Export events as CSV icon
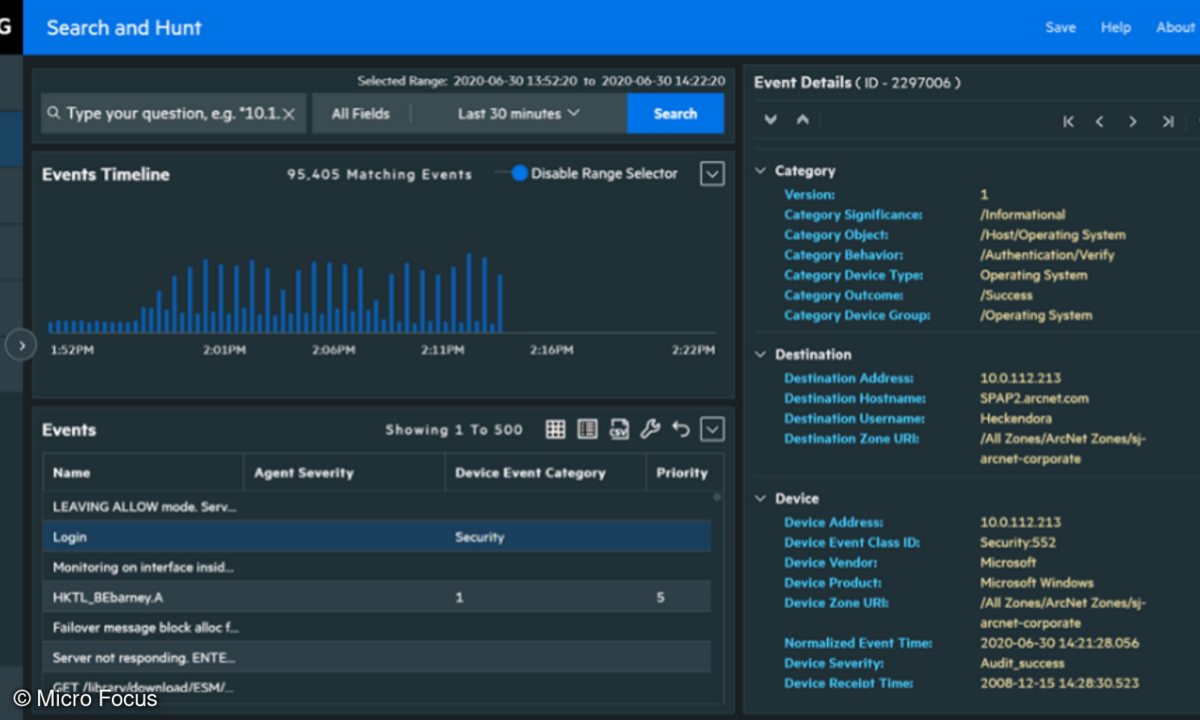Screen dimensions: 1200x720 [x=619, y=429]
